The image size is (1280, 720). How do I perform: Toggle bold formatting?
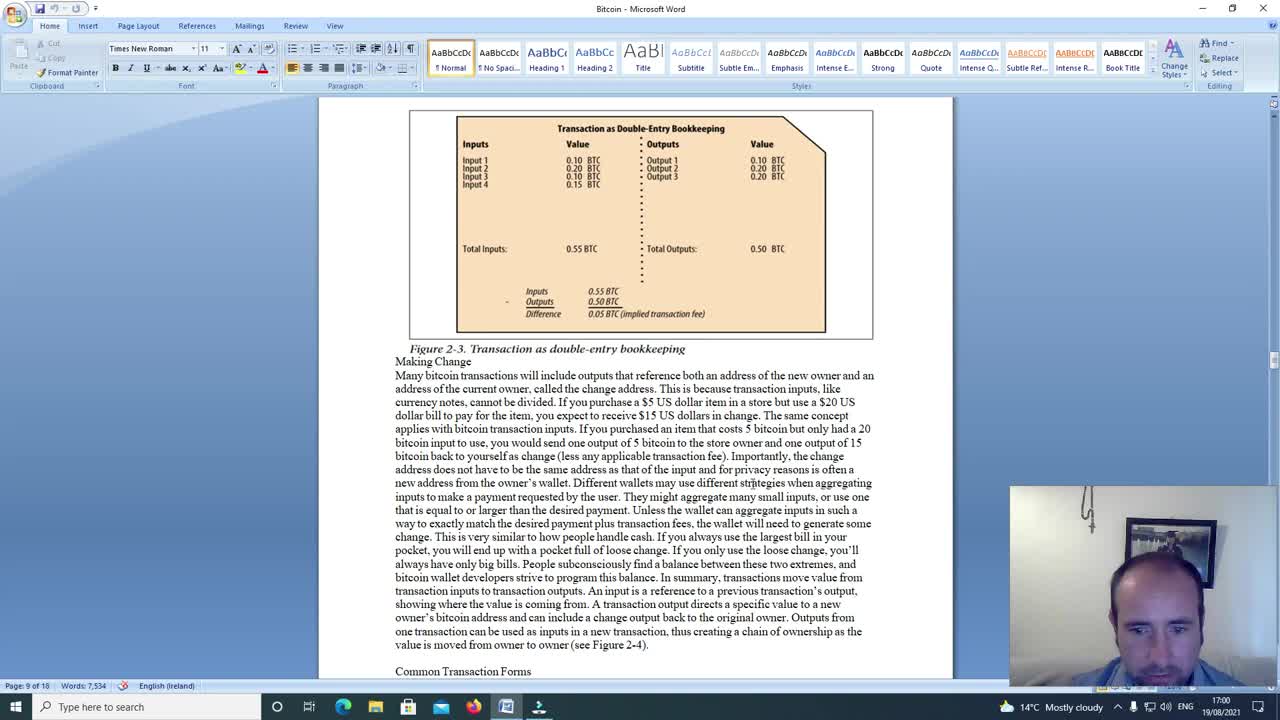115,68
